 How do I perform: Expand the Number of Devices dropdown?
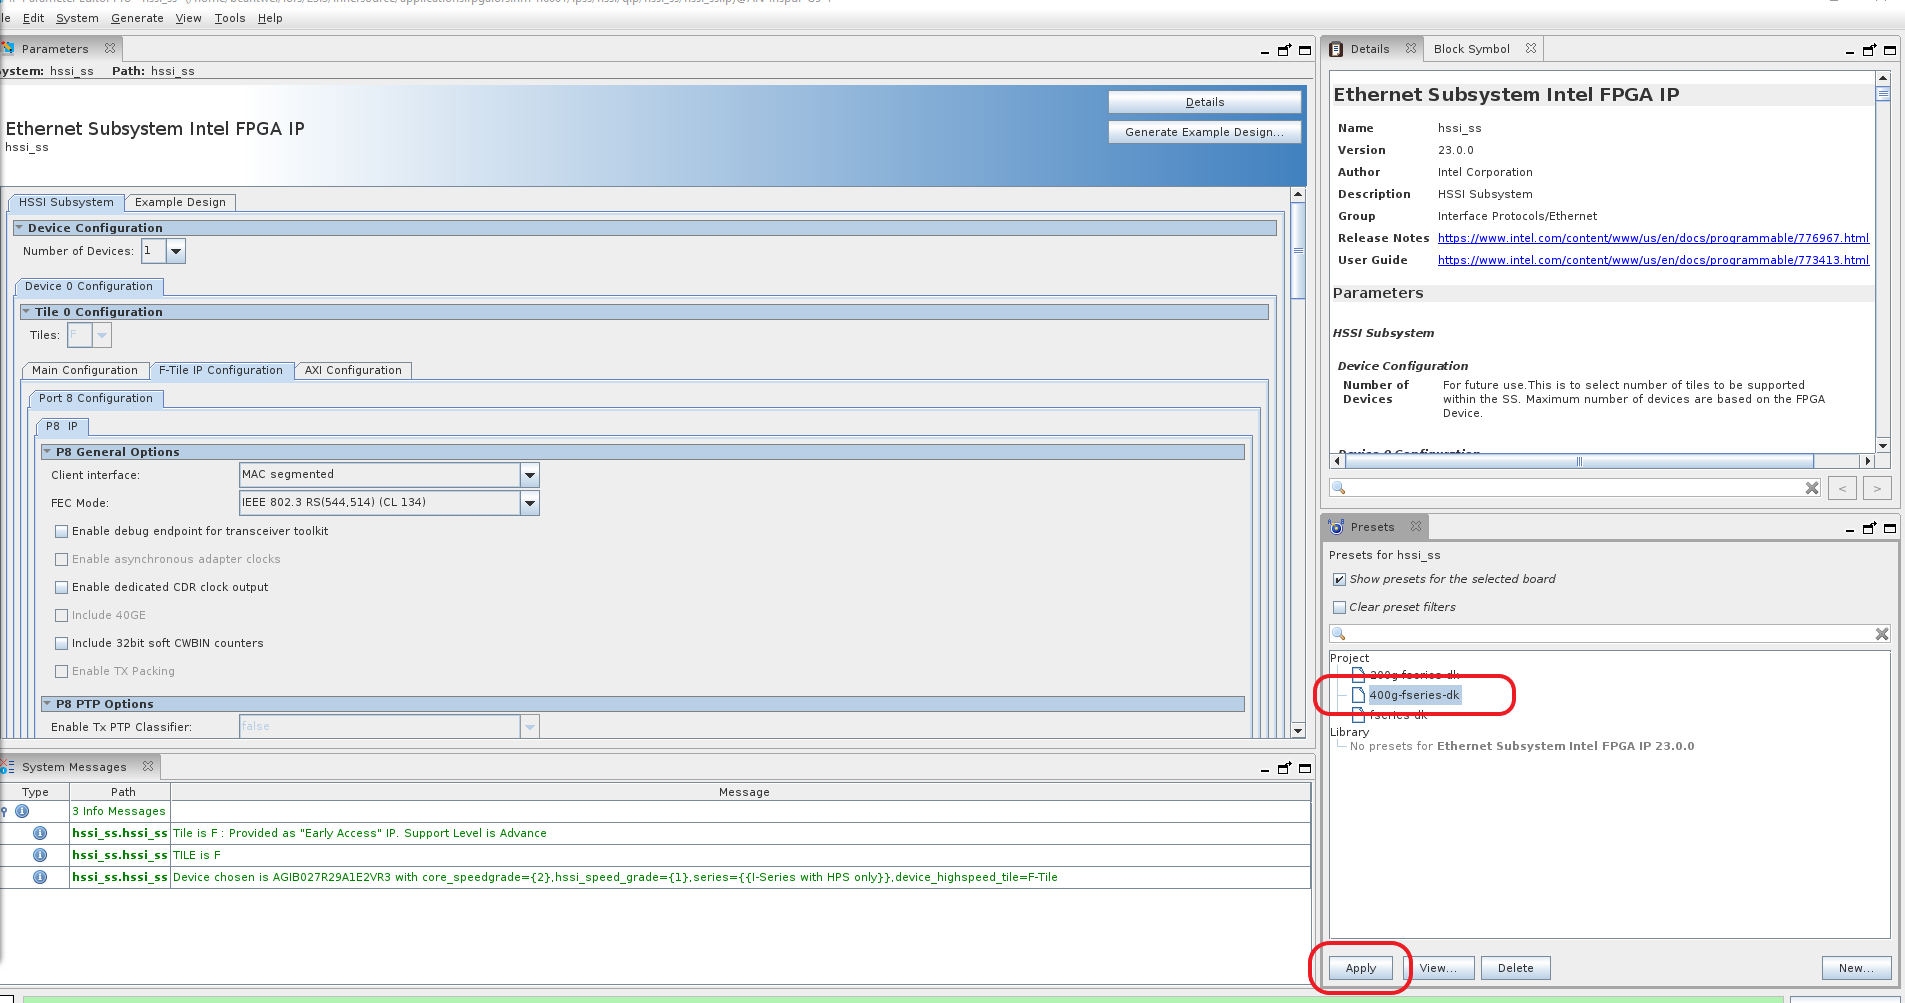176,251
